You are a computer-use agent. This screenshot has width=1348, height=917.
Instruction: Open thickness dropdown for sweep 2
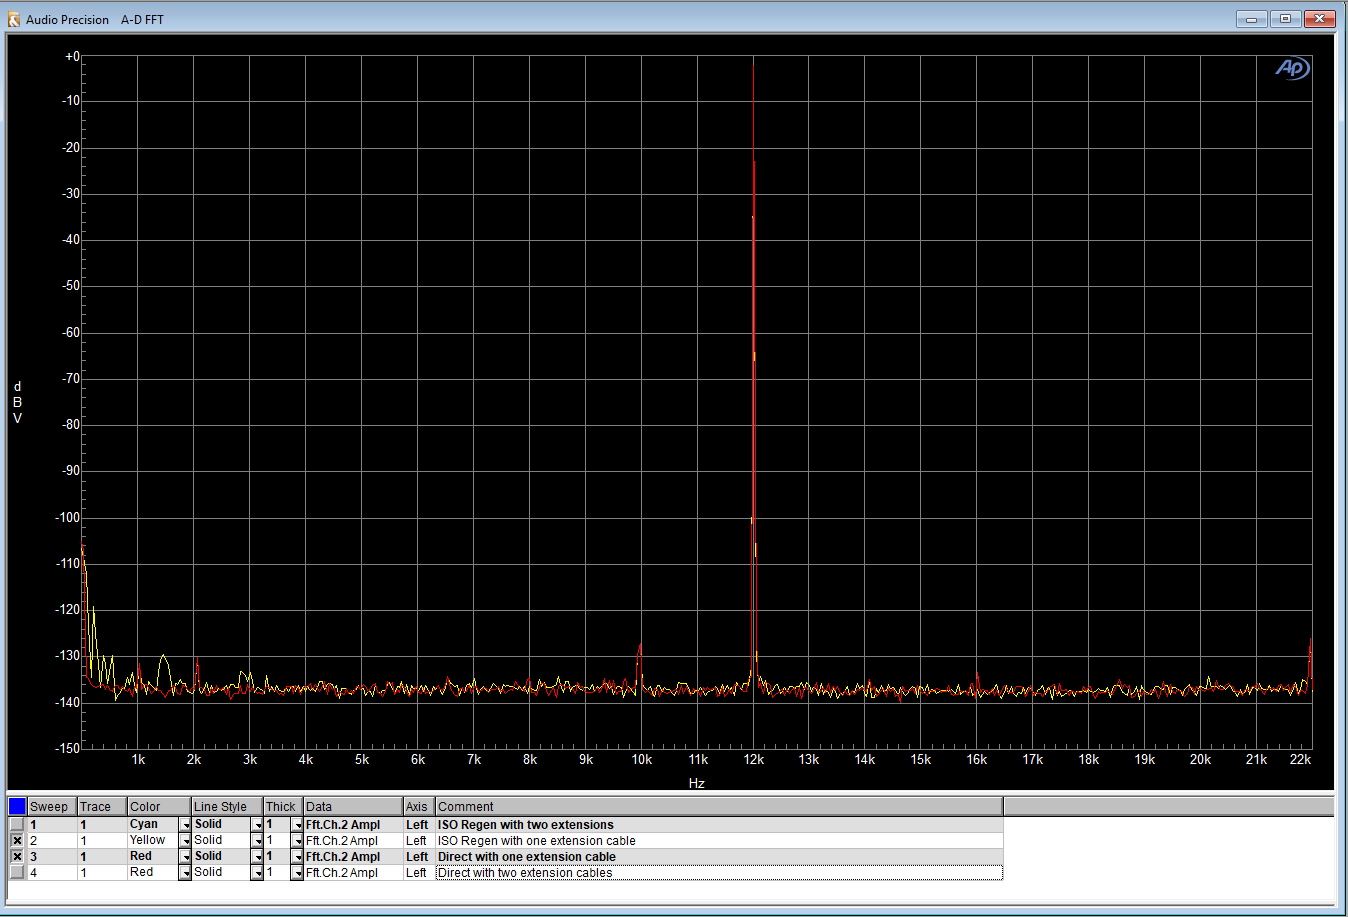(297, 841)
